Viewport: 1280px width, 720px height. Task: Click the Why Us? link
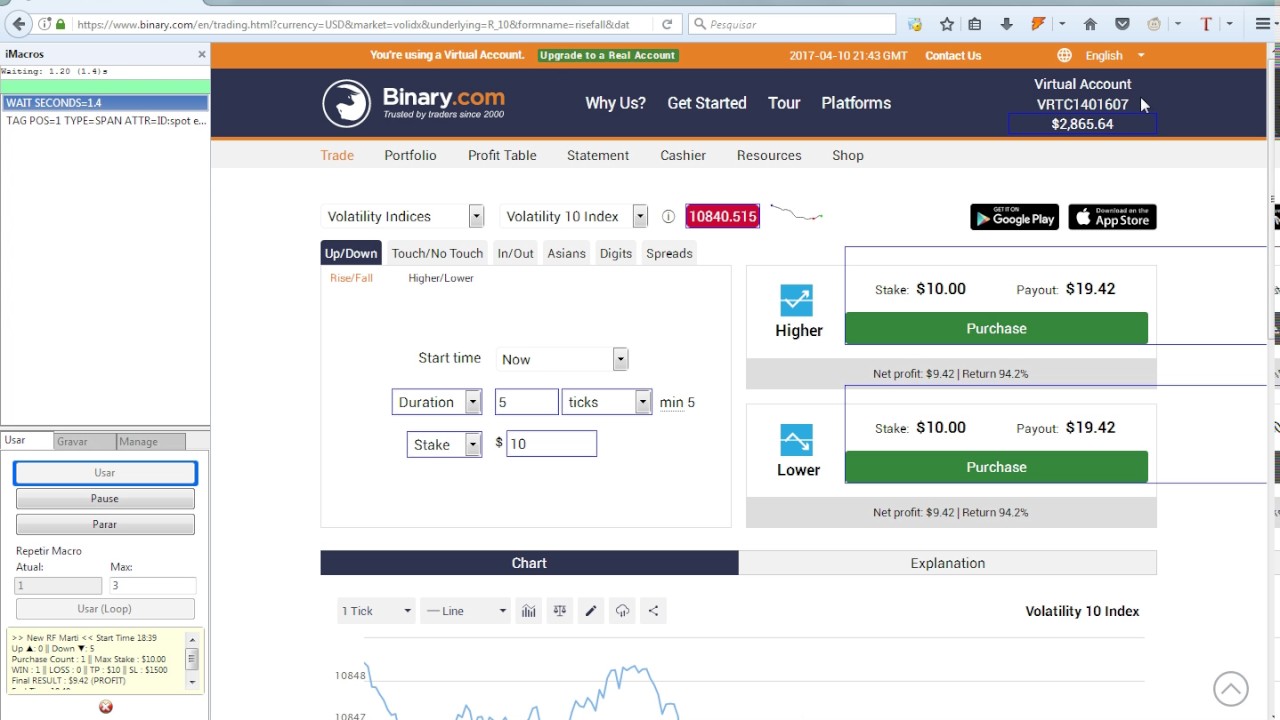coord(615,103)
